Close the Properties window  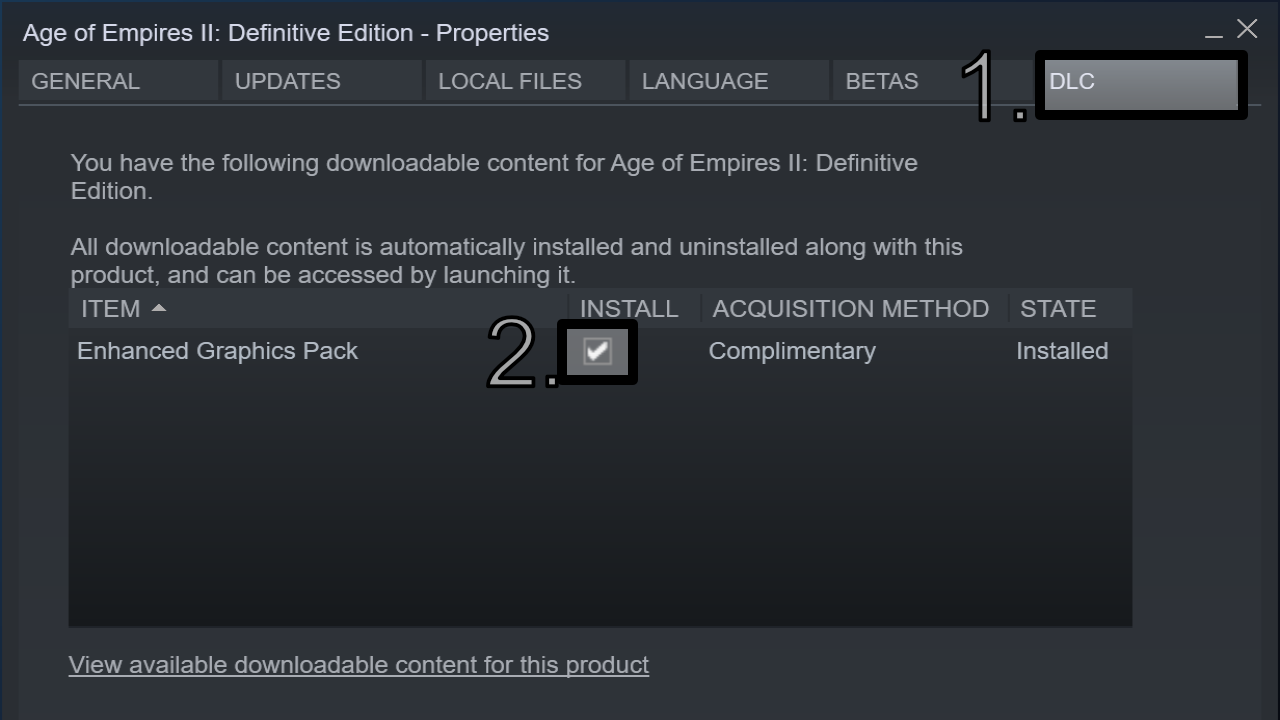[x=1247, y=29]
